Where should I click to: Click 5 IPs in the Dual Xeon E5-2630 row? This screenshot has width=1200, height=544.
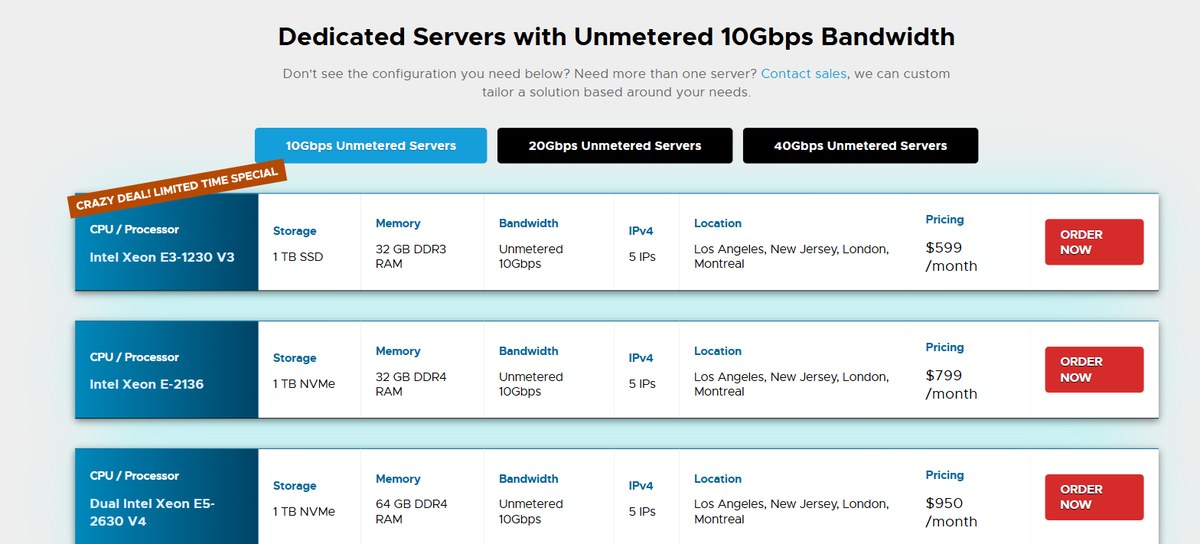point(642,512)
